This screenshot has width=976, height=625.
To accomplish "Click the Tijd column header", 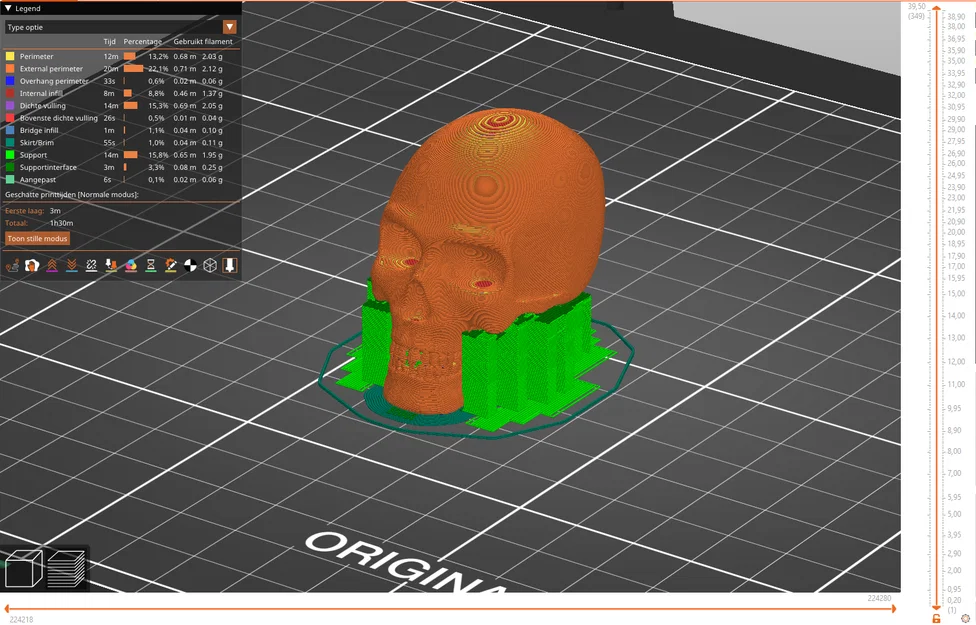I will click(x=110, y=42).
